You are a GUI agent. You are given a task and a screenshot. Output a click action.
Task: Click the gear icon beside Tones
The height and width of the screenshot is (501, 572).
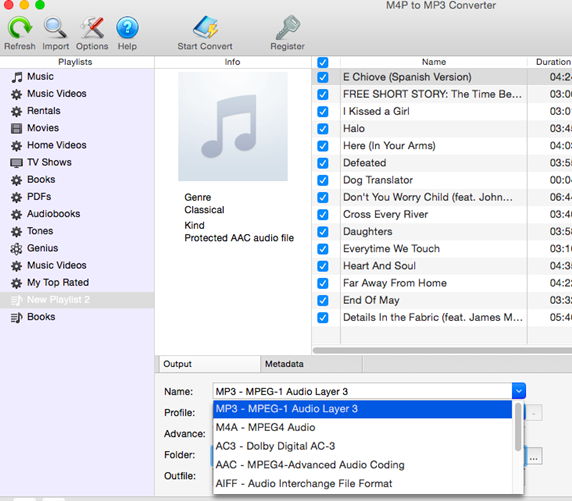coord(16,231)
